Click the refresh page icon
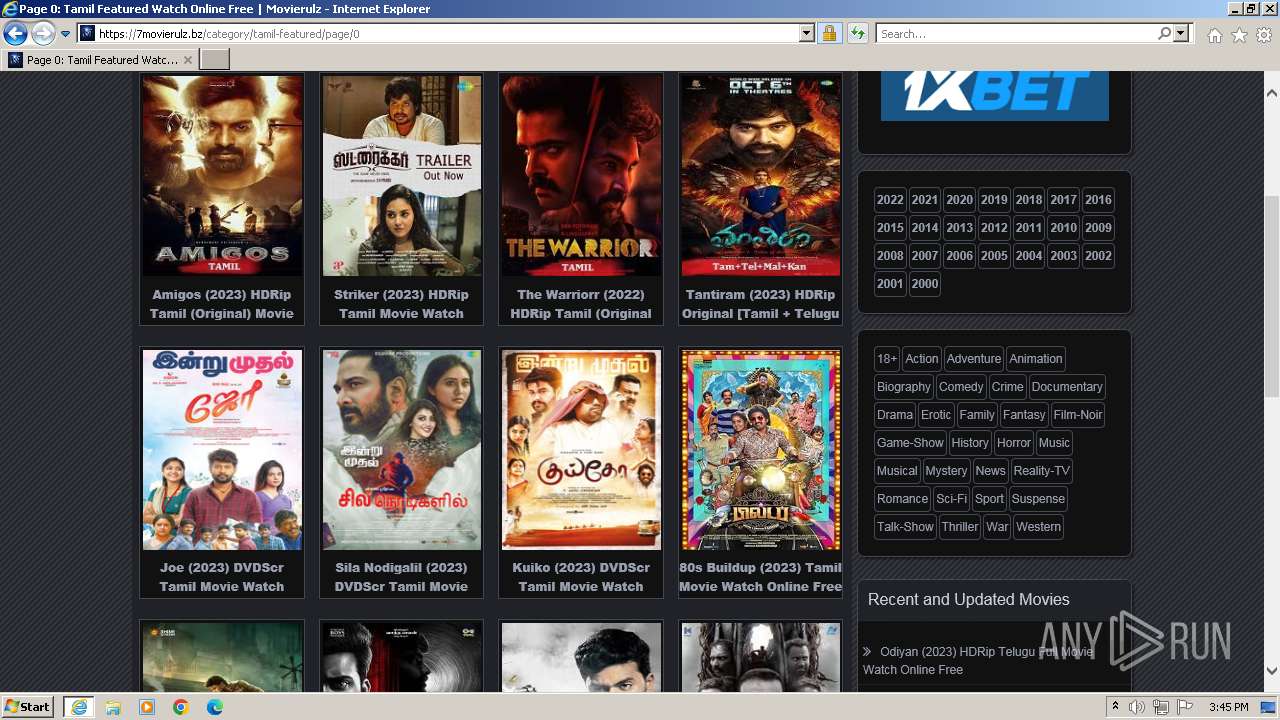The image size is (1280, 720). click(857, 34)
